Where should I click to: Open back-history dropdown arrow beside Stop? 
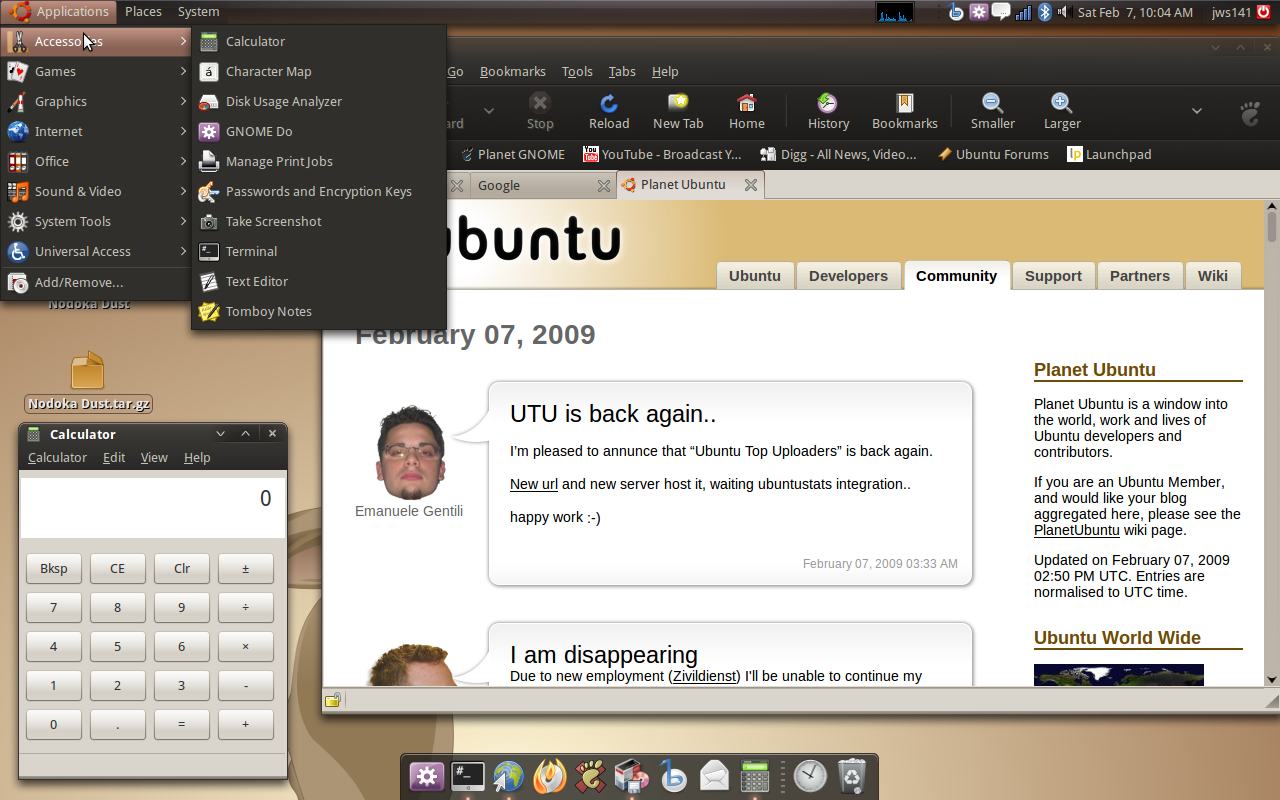tap(489, 111)
